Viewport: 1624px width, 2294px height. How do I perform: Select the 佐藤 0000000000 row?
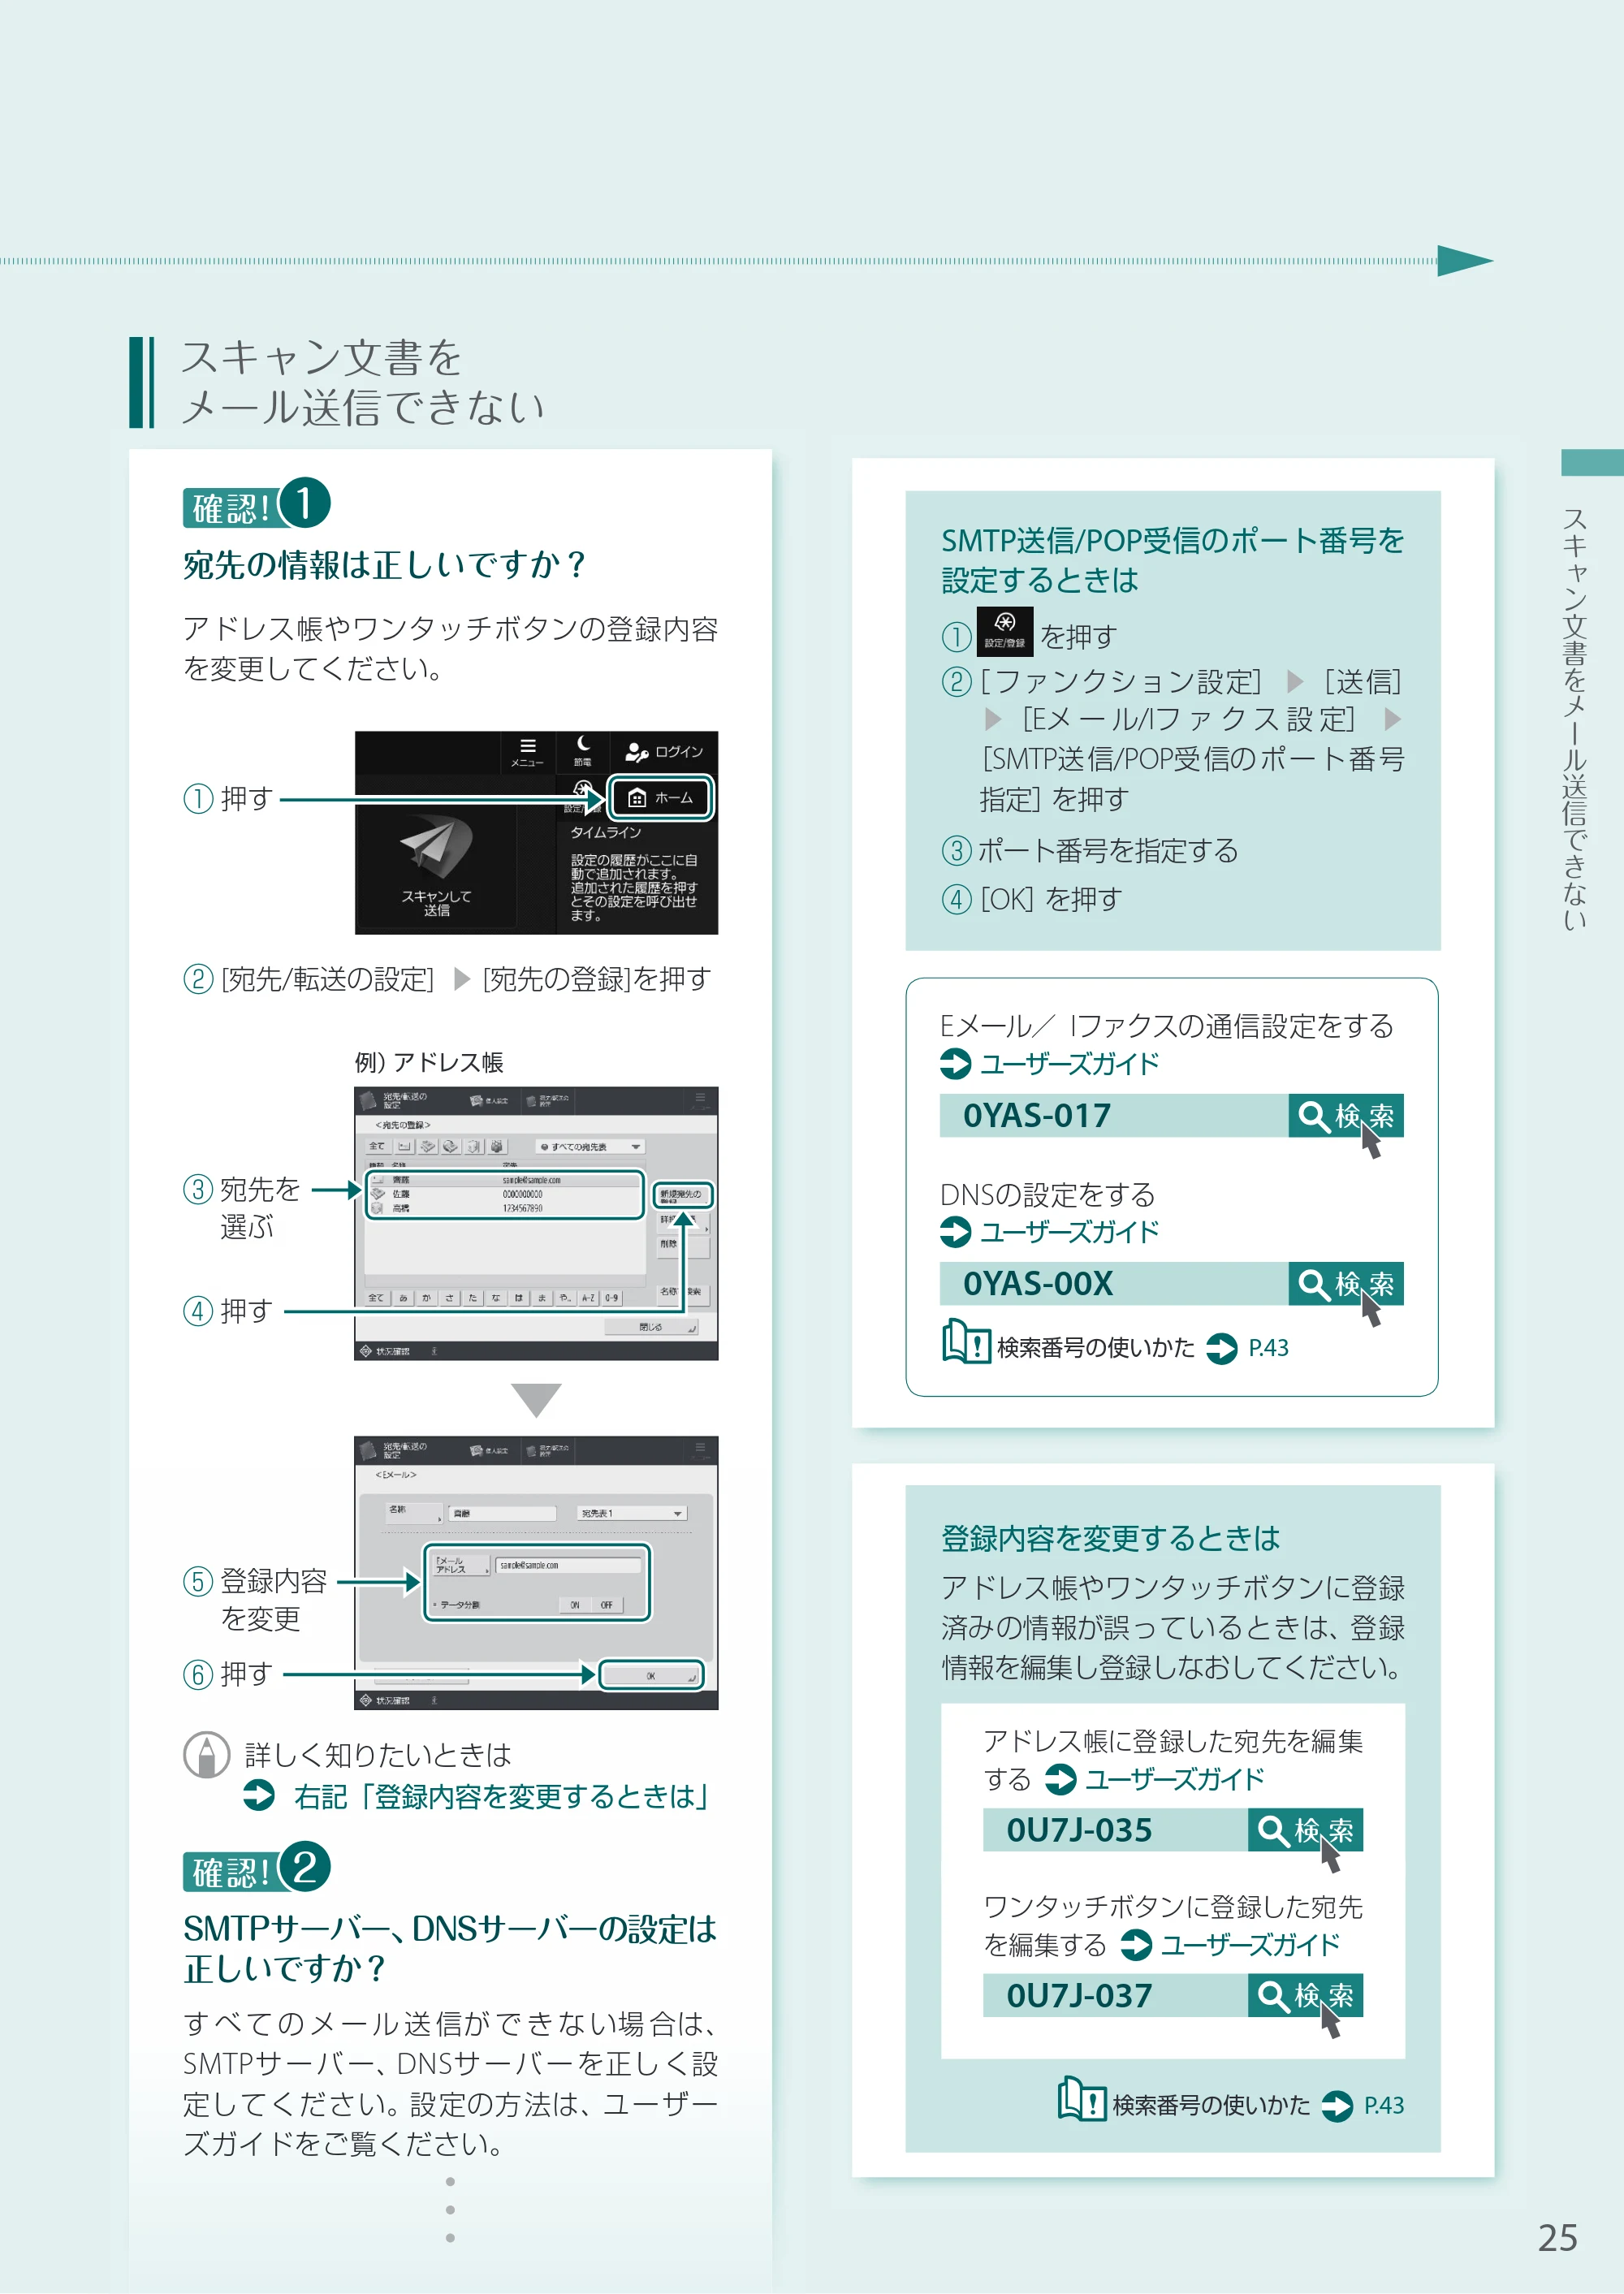click(x=505, y=1194)
